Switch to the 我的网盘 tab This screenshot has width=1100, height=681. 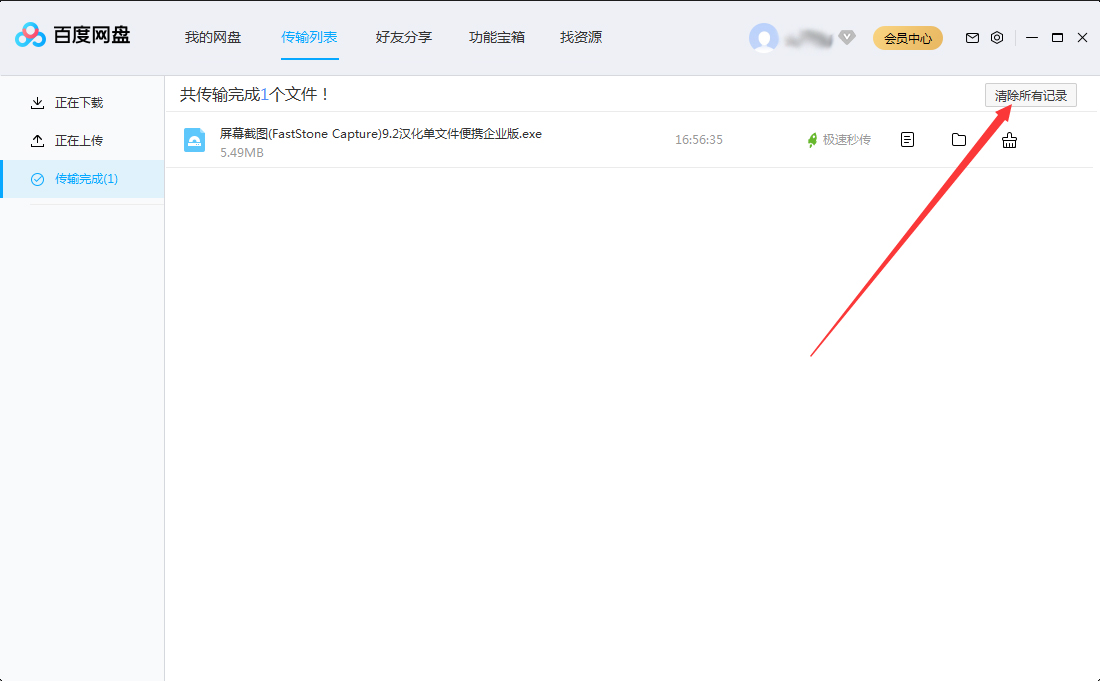coord(214,37)
